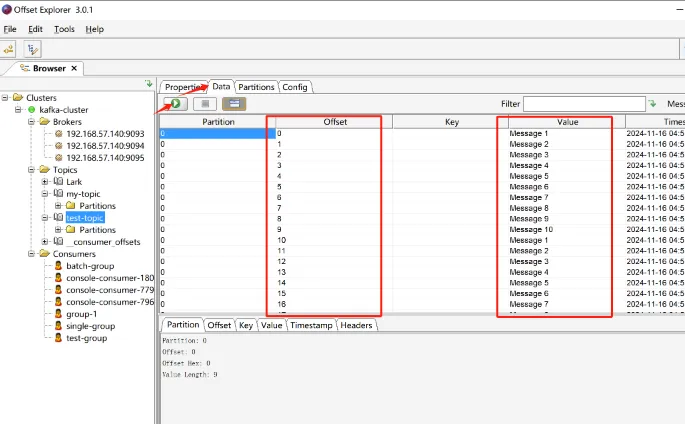Open the Timestamp detail tab

tap(311, 325)
